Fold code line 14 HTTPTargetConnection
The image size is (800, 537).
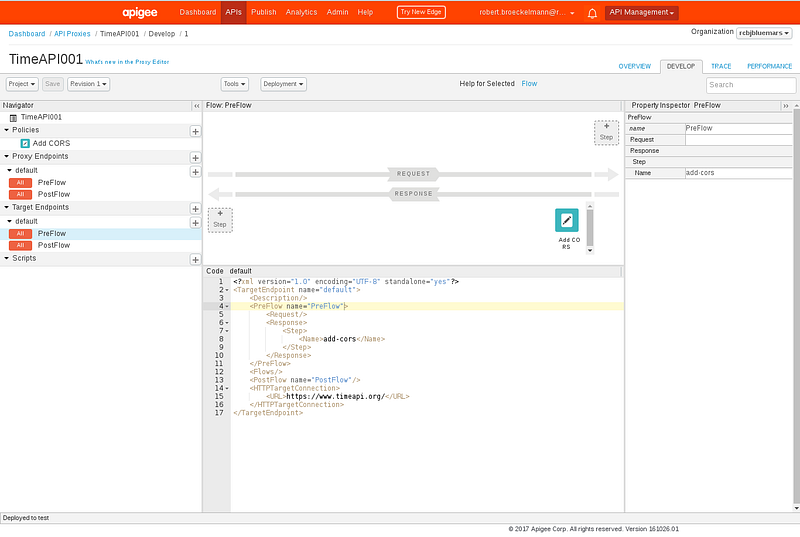[227, 389]
